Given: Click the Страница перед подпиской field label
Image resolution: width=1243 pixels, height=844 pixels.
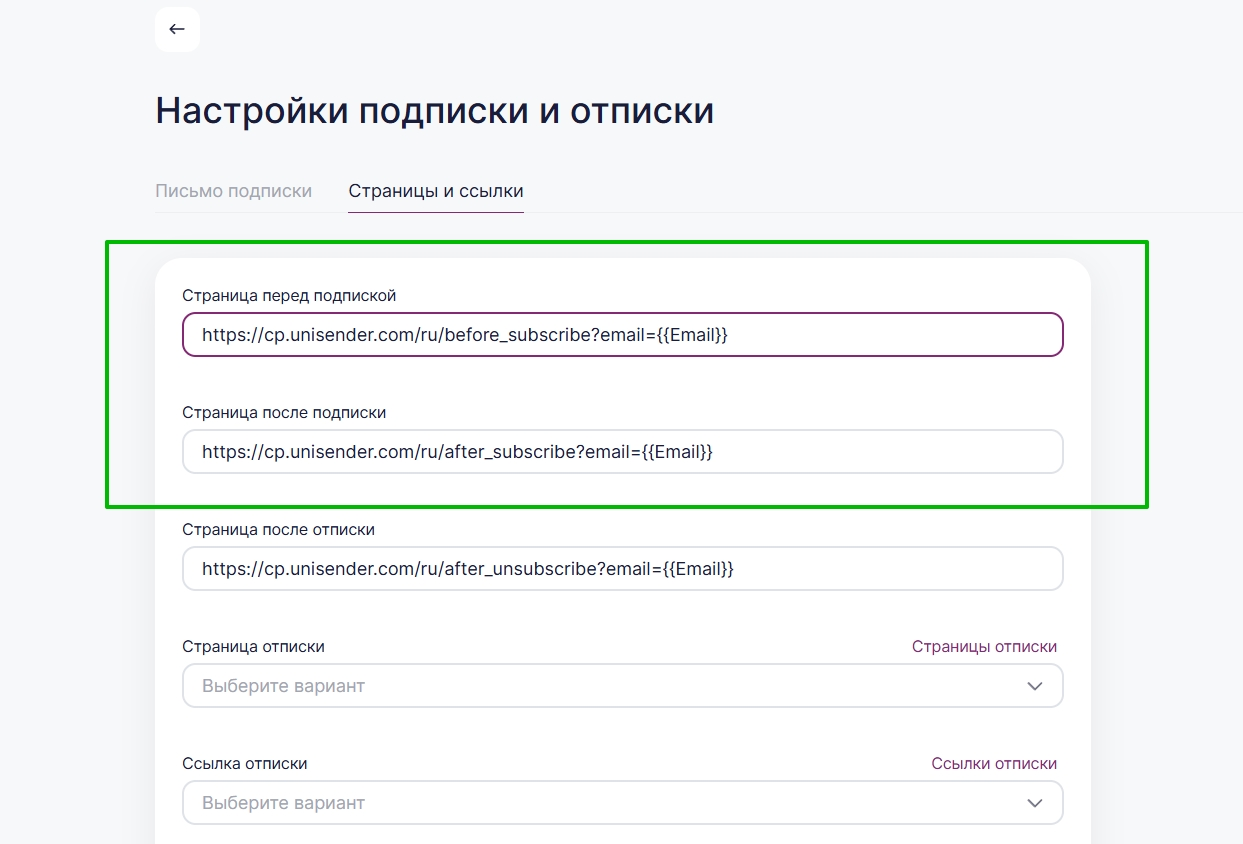Looking at the screenshot, I should point(289,295).
